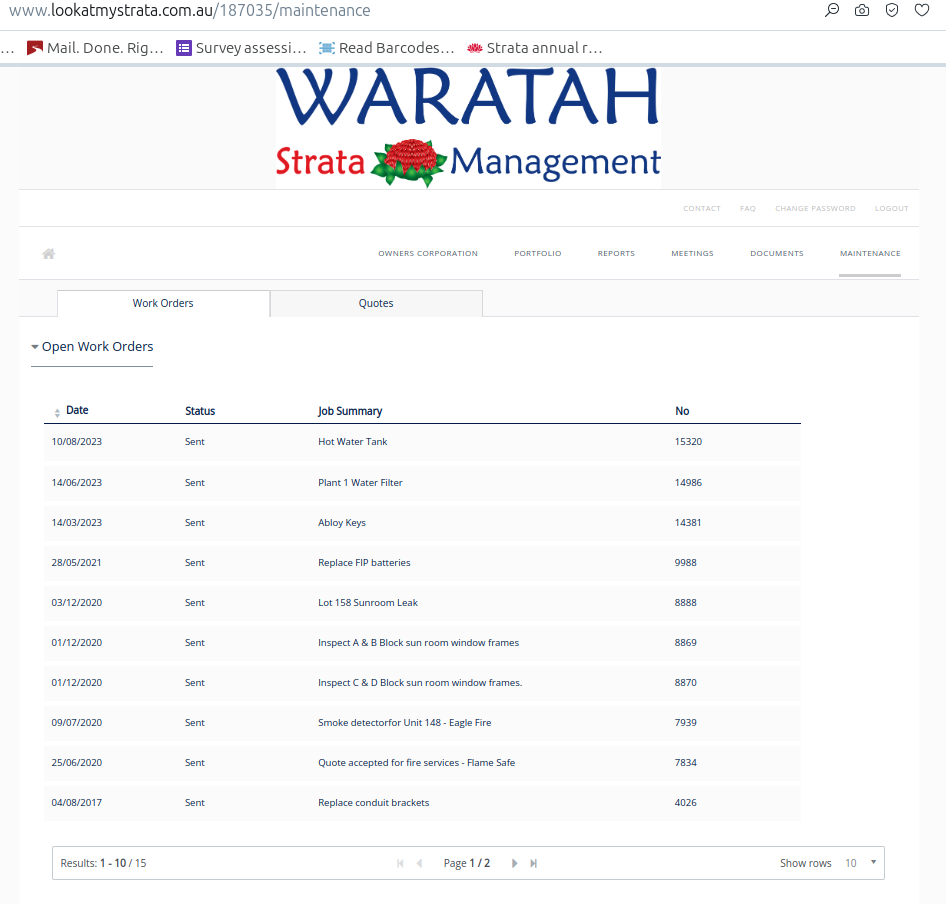Open the Owners Corporation menu
Image resolution: width=946 pixels, height=904 pixels.
click(428, 253)
